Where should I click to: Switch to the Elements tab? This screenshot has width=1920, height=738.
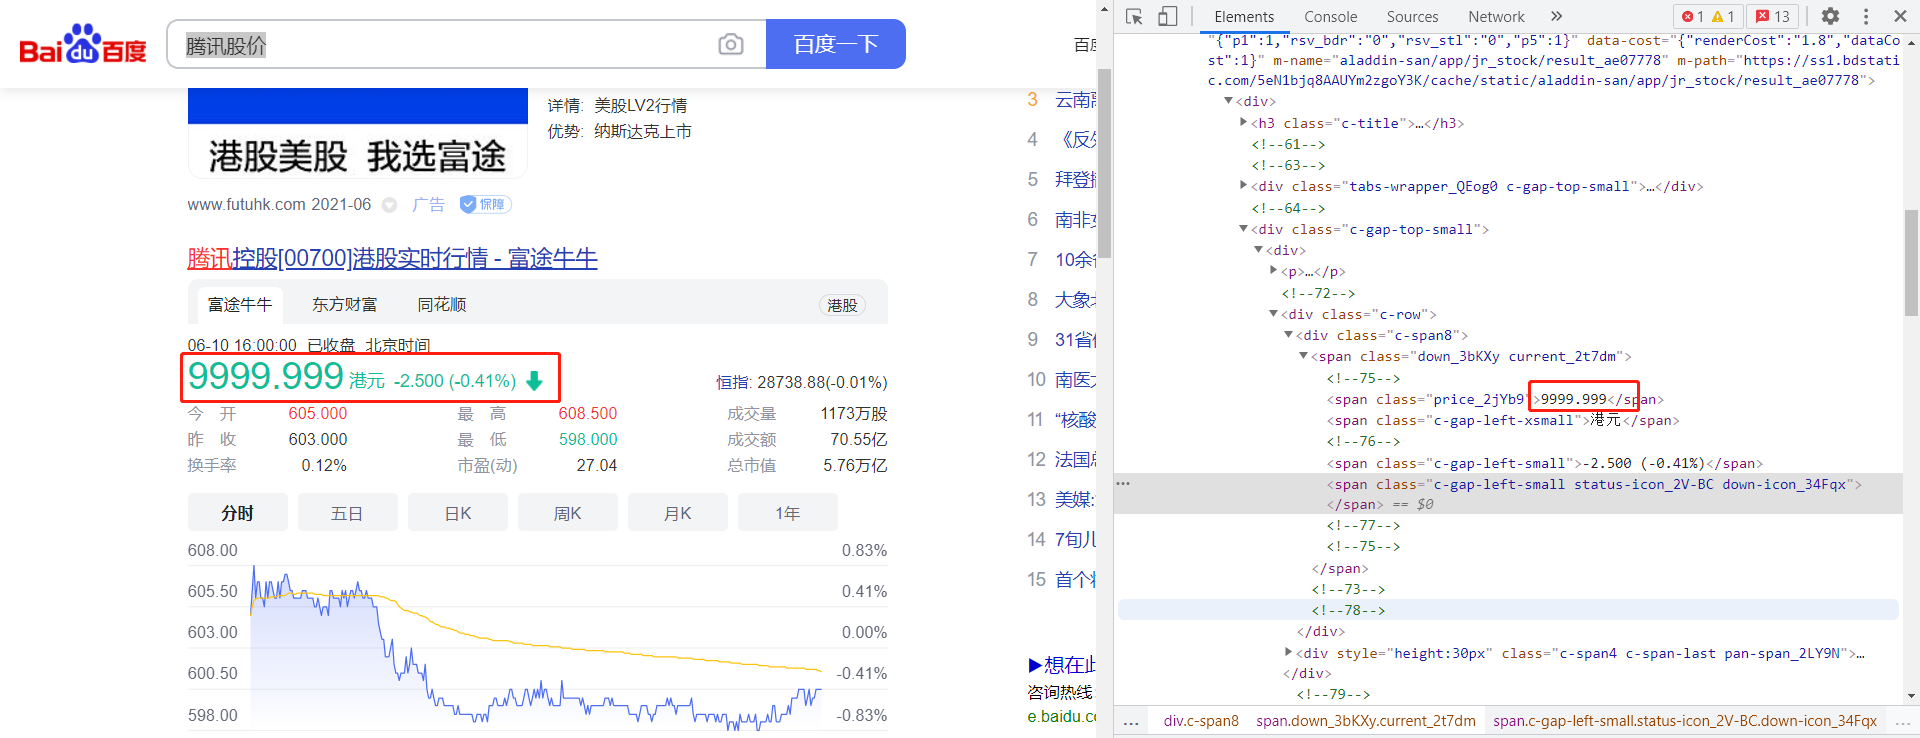[1244, 16]
